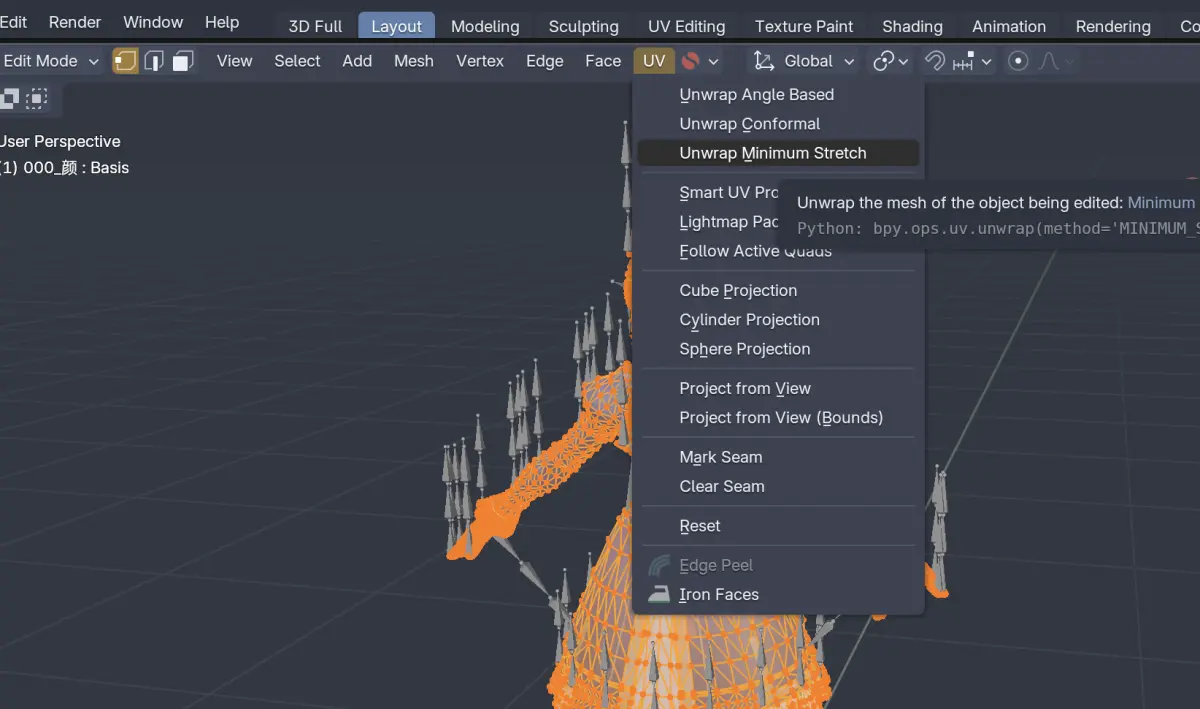Click the pivot point link icon
The height and width of the screenshot is (709, 1200).
[883, 61]
